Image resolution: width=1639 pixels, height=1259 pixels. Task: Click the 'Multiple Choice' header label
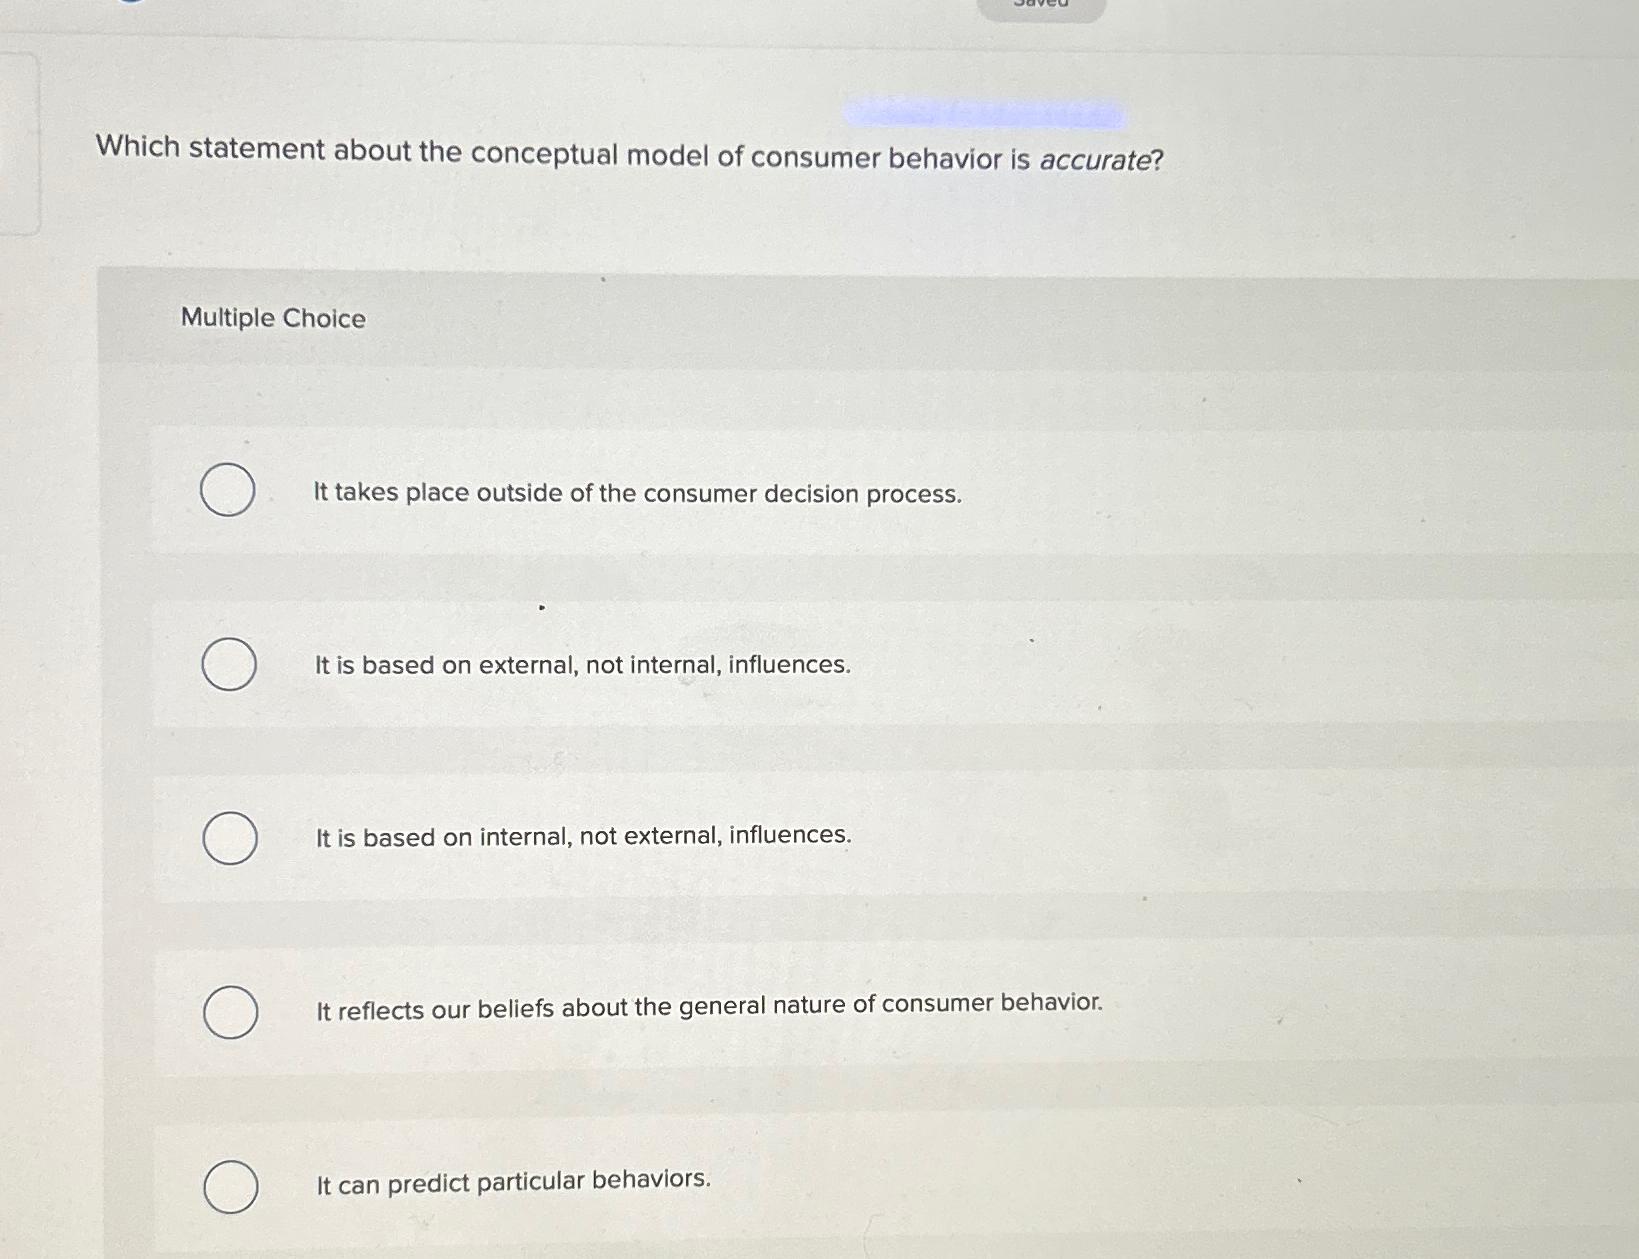click(x=273, y=318)
